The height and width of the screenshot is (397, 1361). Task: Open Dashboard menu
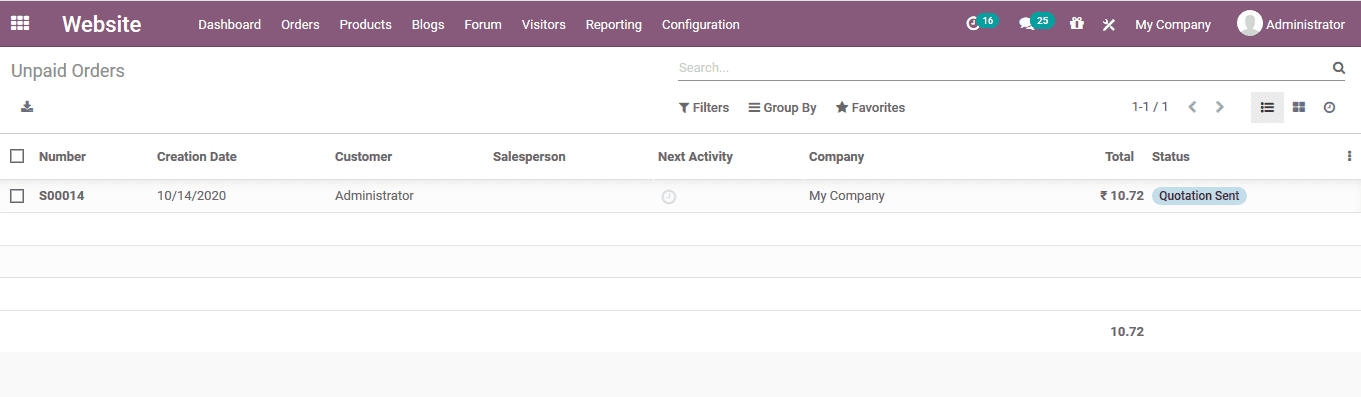click(x=229, y=24)
